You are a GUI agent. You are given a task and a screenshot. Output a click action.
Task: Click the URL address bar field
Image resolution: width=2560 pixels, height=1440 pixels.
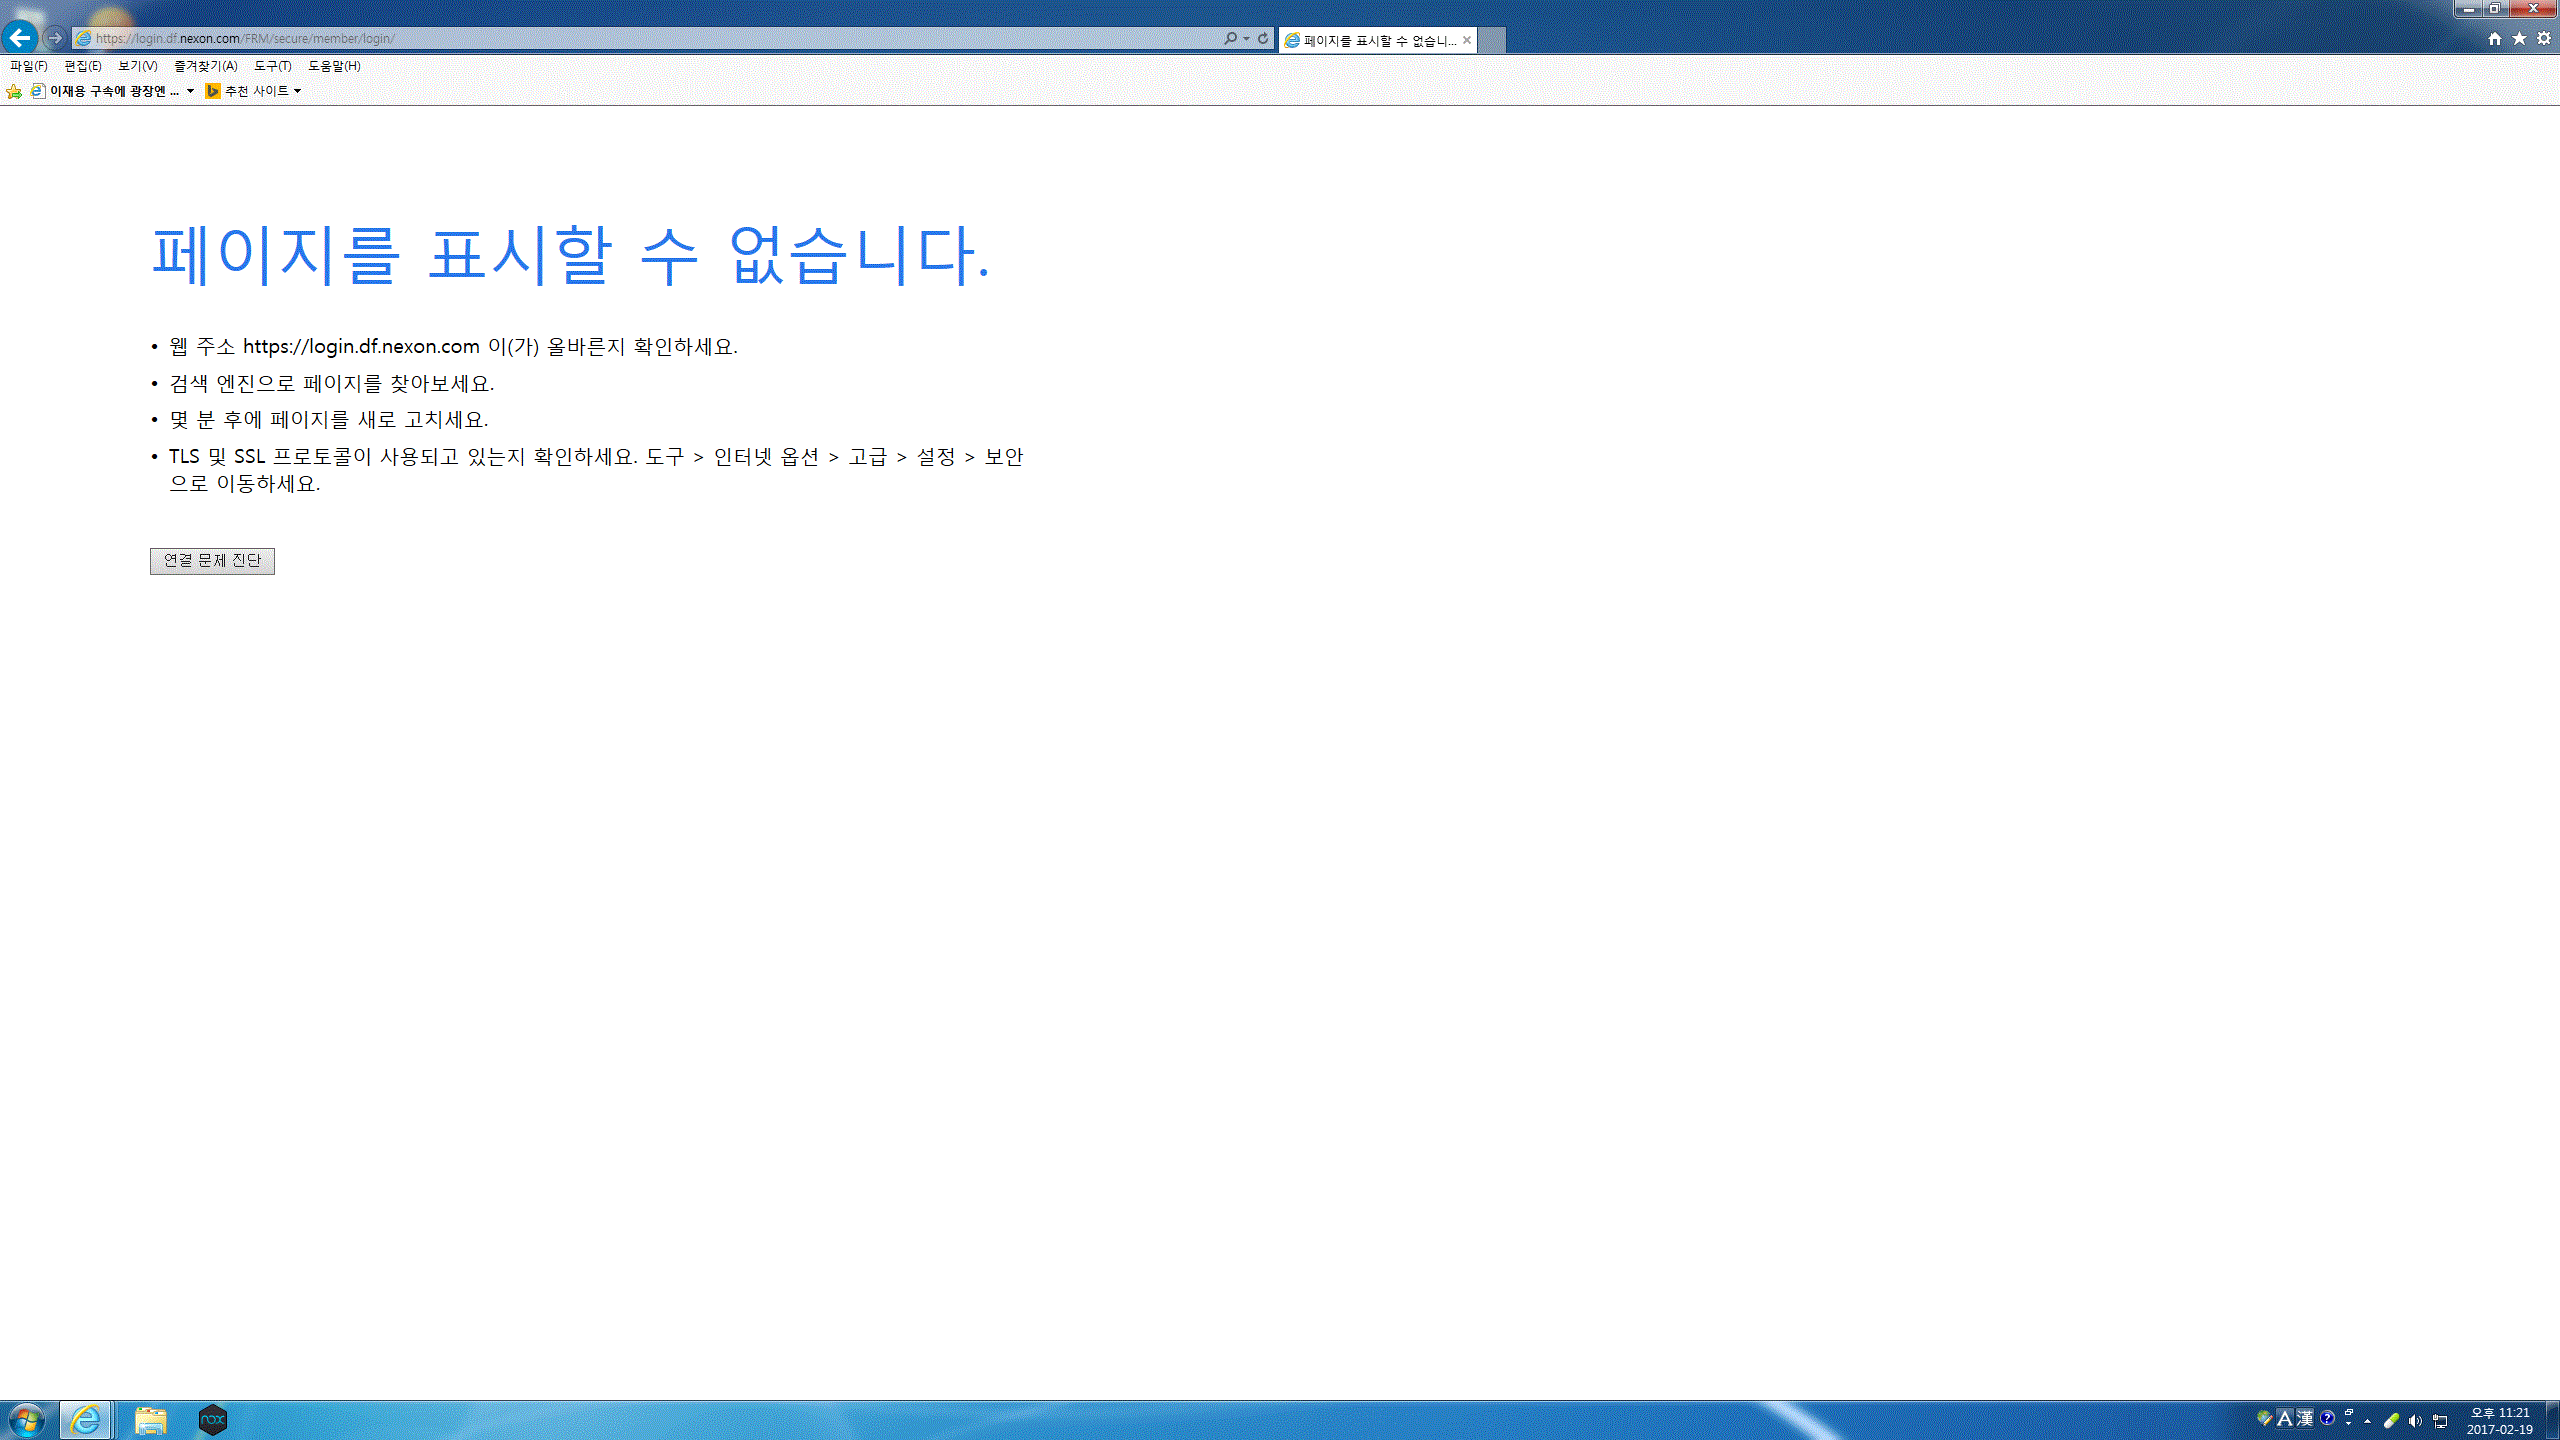(x=650, y=38)
